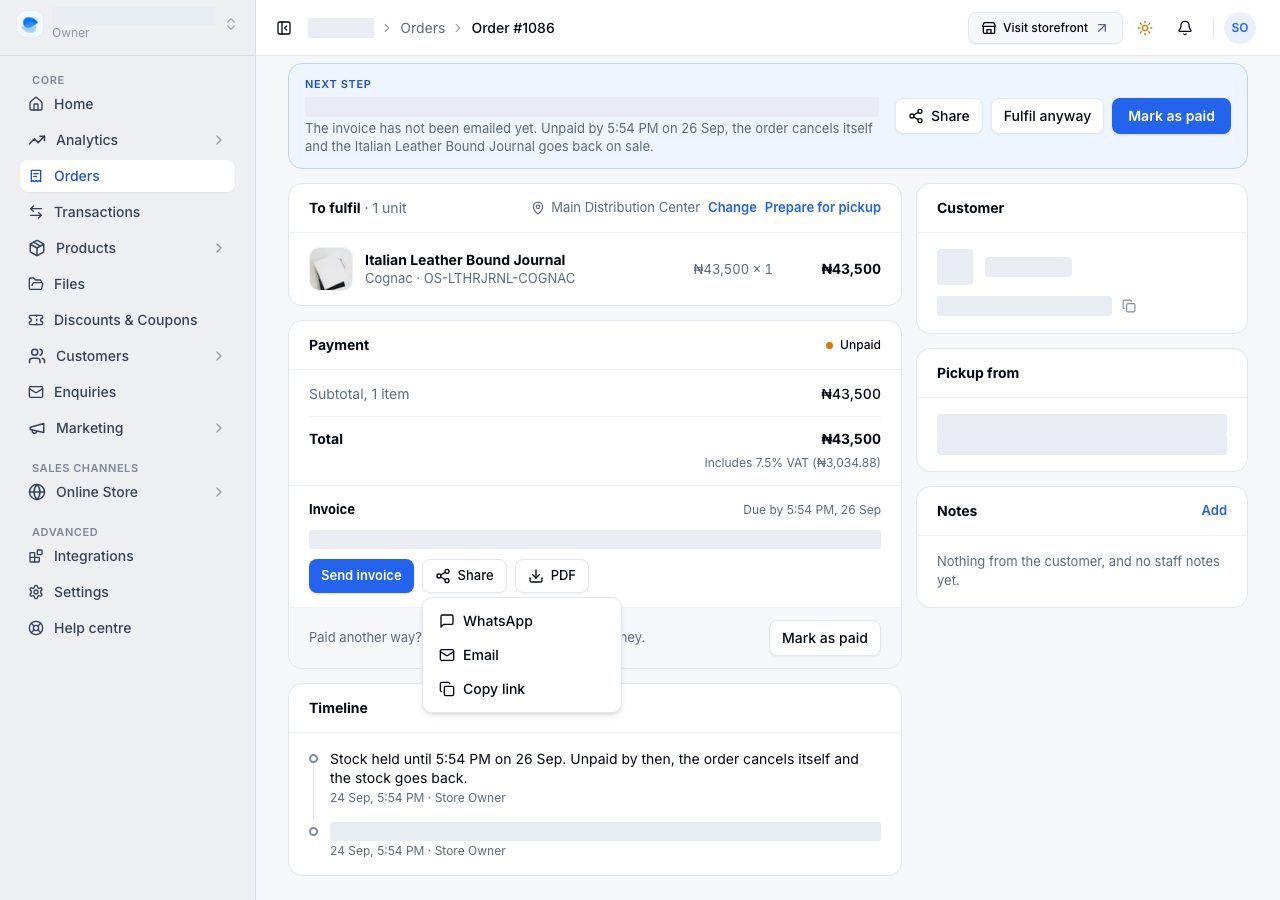Open the Help centre
Screen dimensions: 1280x900
pos(127,628)
